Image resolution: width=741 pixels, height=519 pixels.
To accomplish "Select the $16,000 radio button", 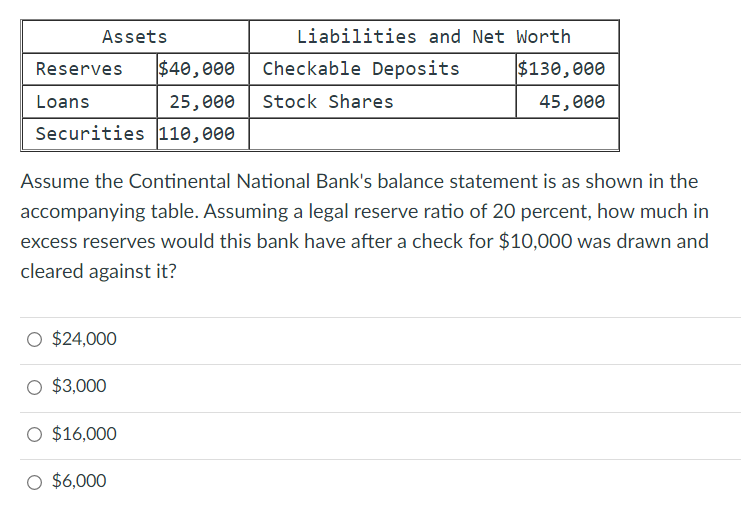I will (x=34, y=434).
